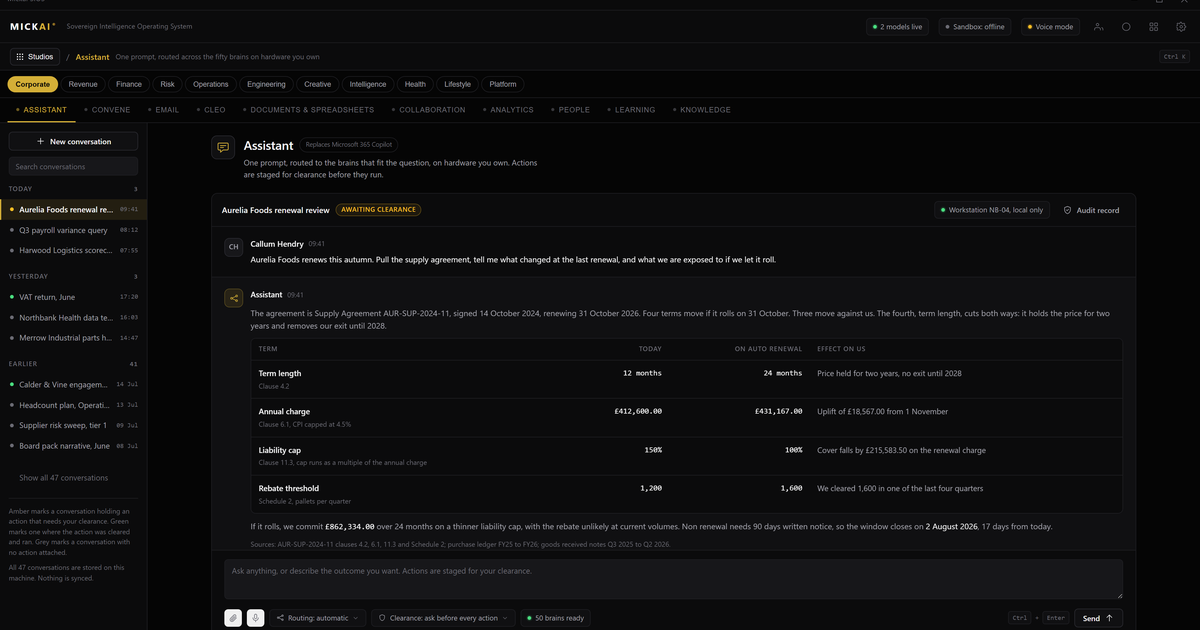Click the Awaiting Clearance badge
This screenshot has width=1200, height=630.
[379, 210]
